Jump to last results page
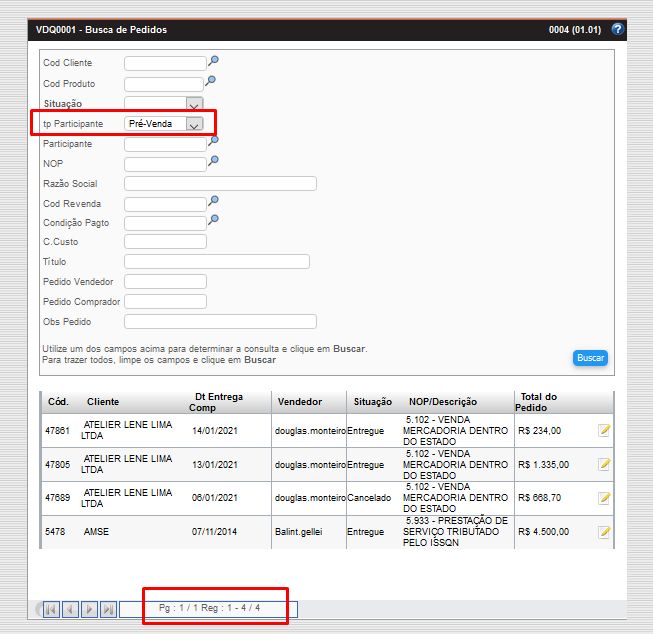Viewport: 653px width, 634px height. (x=108, y=609)
